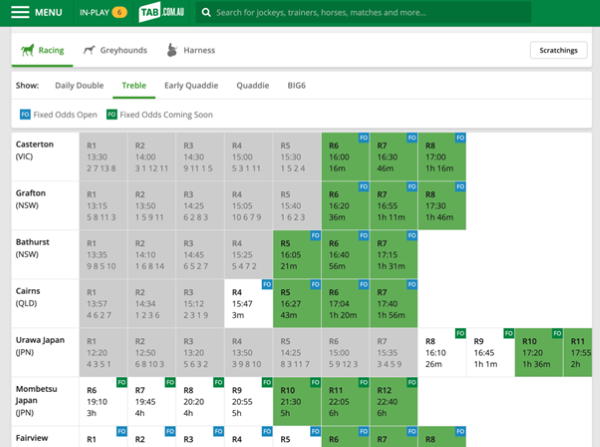Screen dimensions: 600x447
Task: Click FO badge on Grafton R6
Action: (x=364, y=186)
